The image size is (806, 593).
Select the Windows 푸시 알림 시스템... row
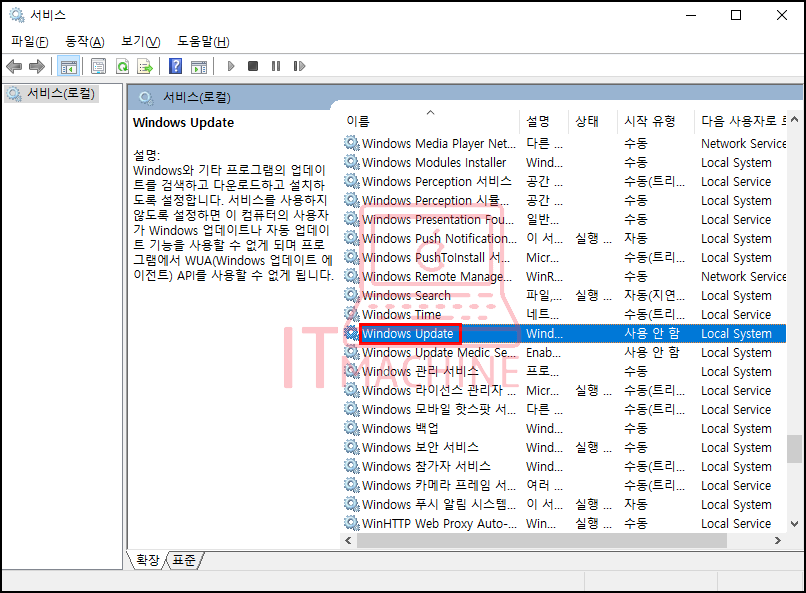[x=564, y=504]
